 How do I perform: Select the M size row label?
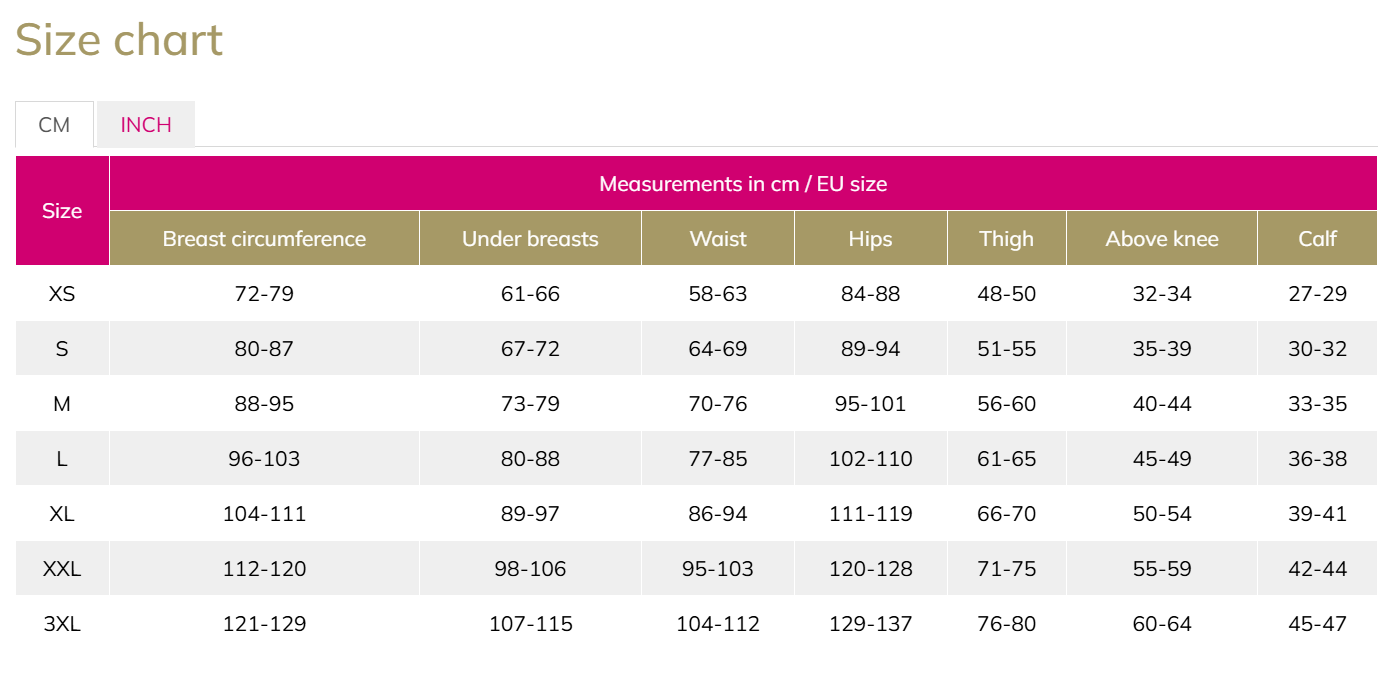[62, 404]
